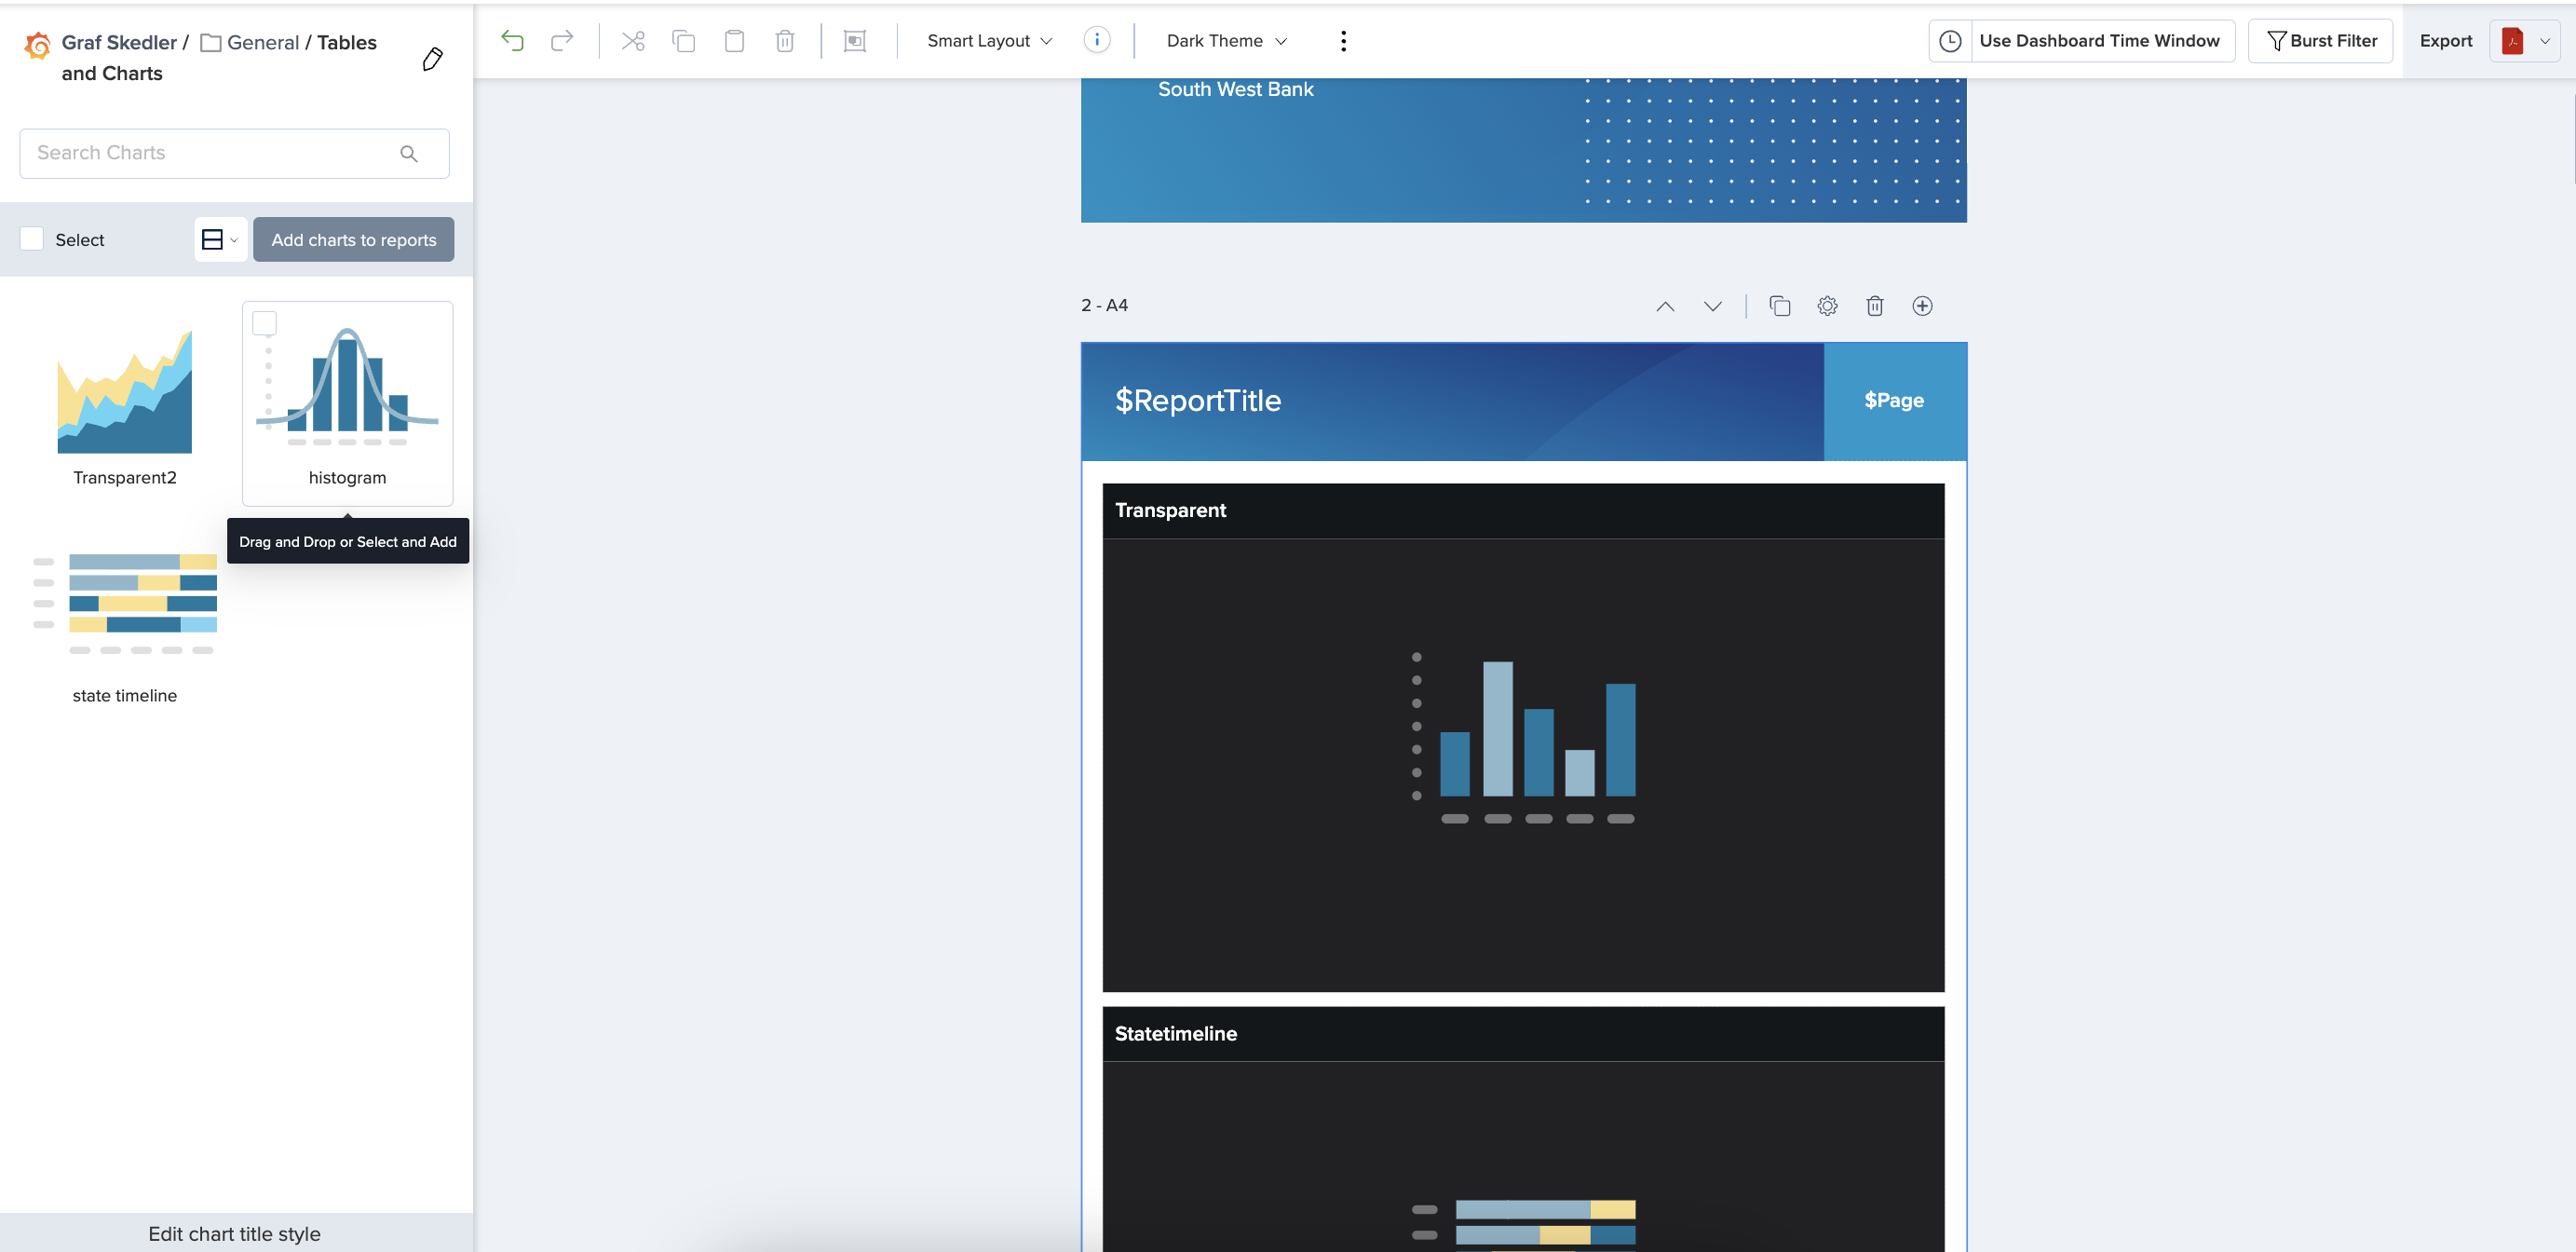Add a new page after page 2
The width and height of the screenshot is (2576, 1252).
pos(1922,306)
